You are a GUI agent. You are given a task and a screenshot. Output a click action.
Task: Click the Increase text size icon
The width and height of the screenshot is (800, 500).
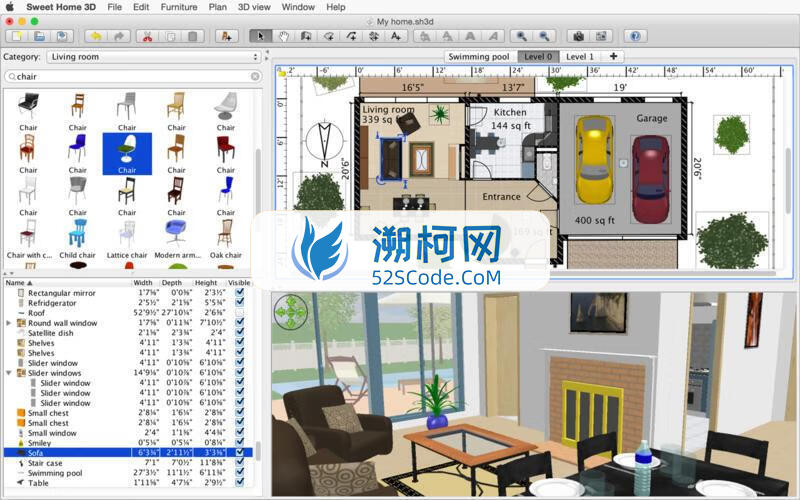424,36
